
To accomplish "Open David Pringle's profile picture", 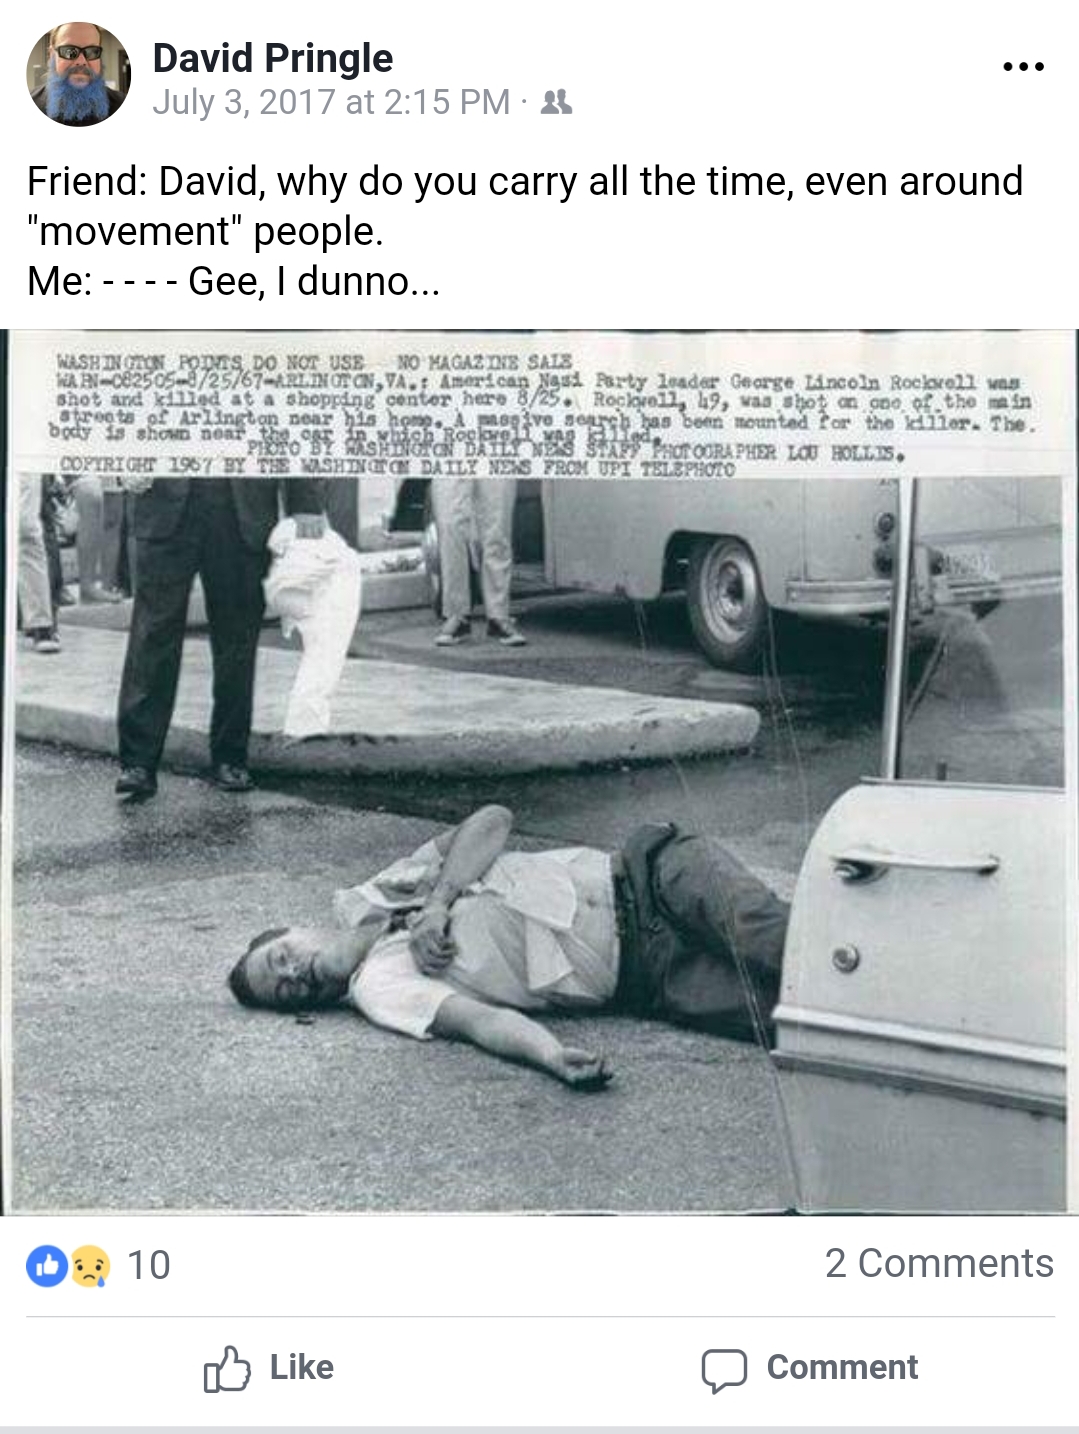I will 78,75.
